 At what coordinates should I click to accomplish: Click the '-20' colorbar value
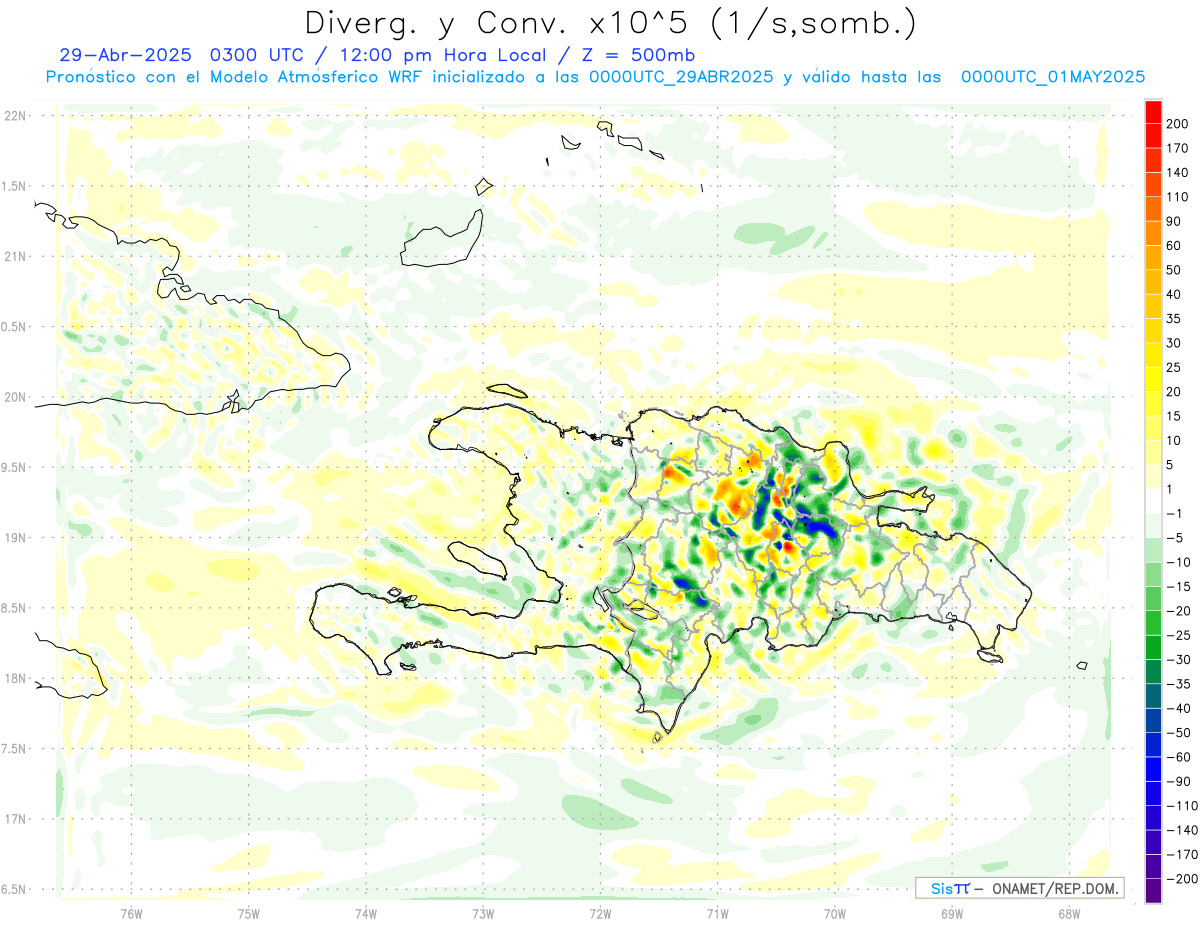(1178, 611)
